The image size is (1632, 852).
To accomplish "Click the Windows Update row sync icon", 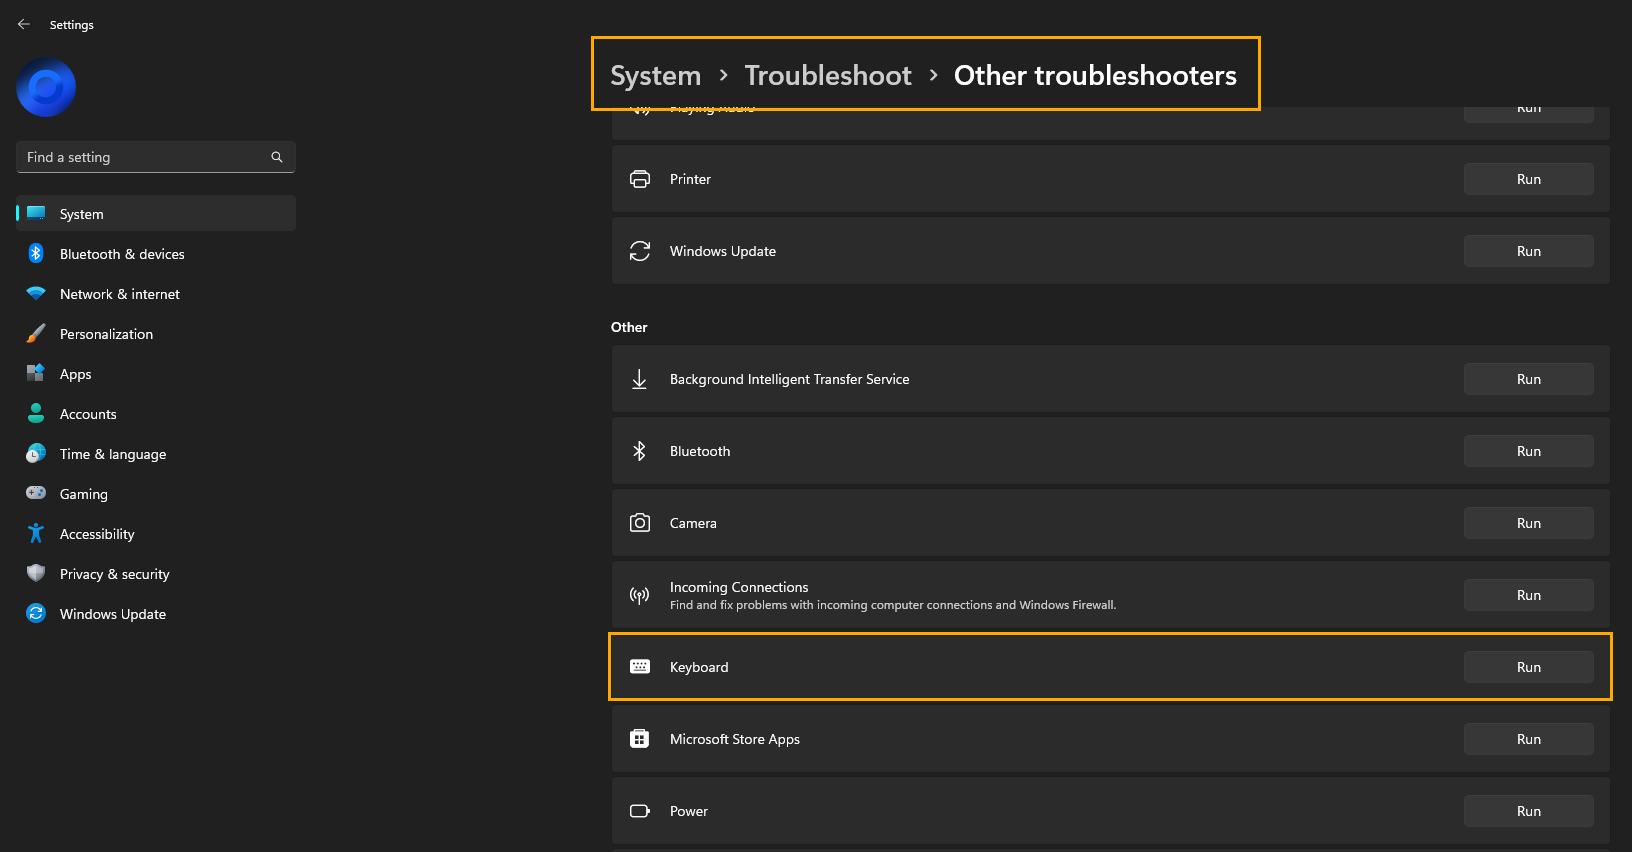I will pyautogui.click(x=640, y=251).
